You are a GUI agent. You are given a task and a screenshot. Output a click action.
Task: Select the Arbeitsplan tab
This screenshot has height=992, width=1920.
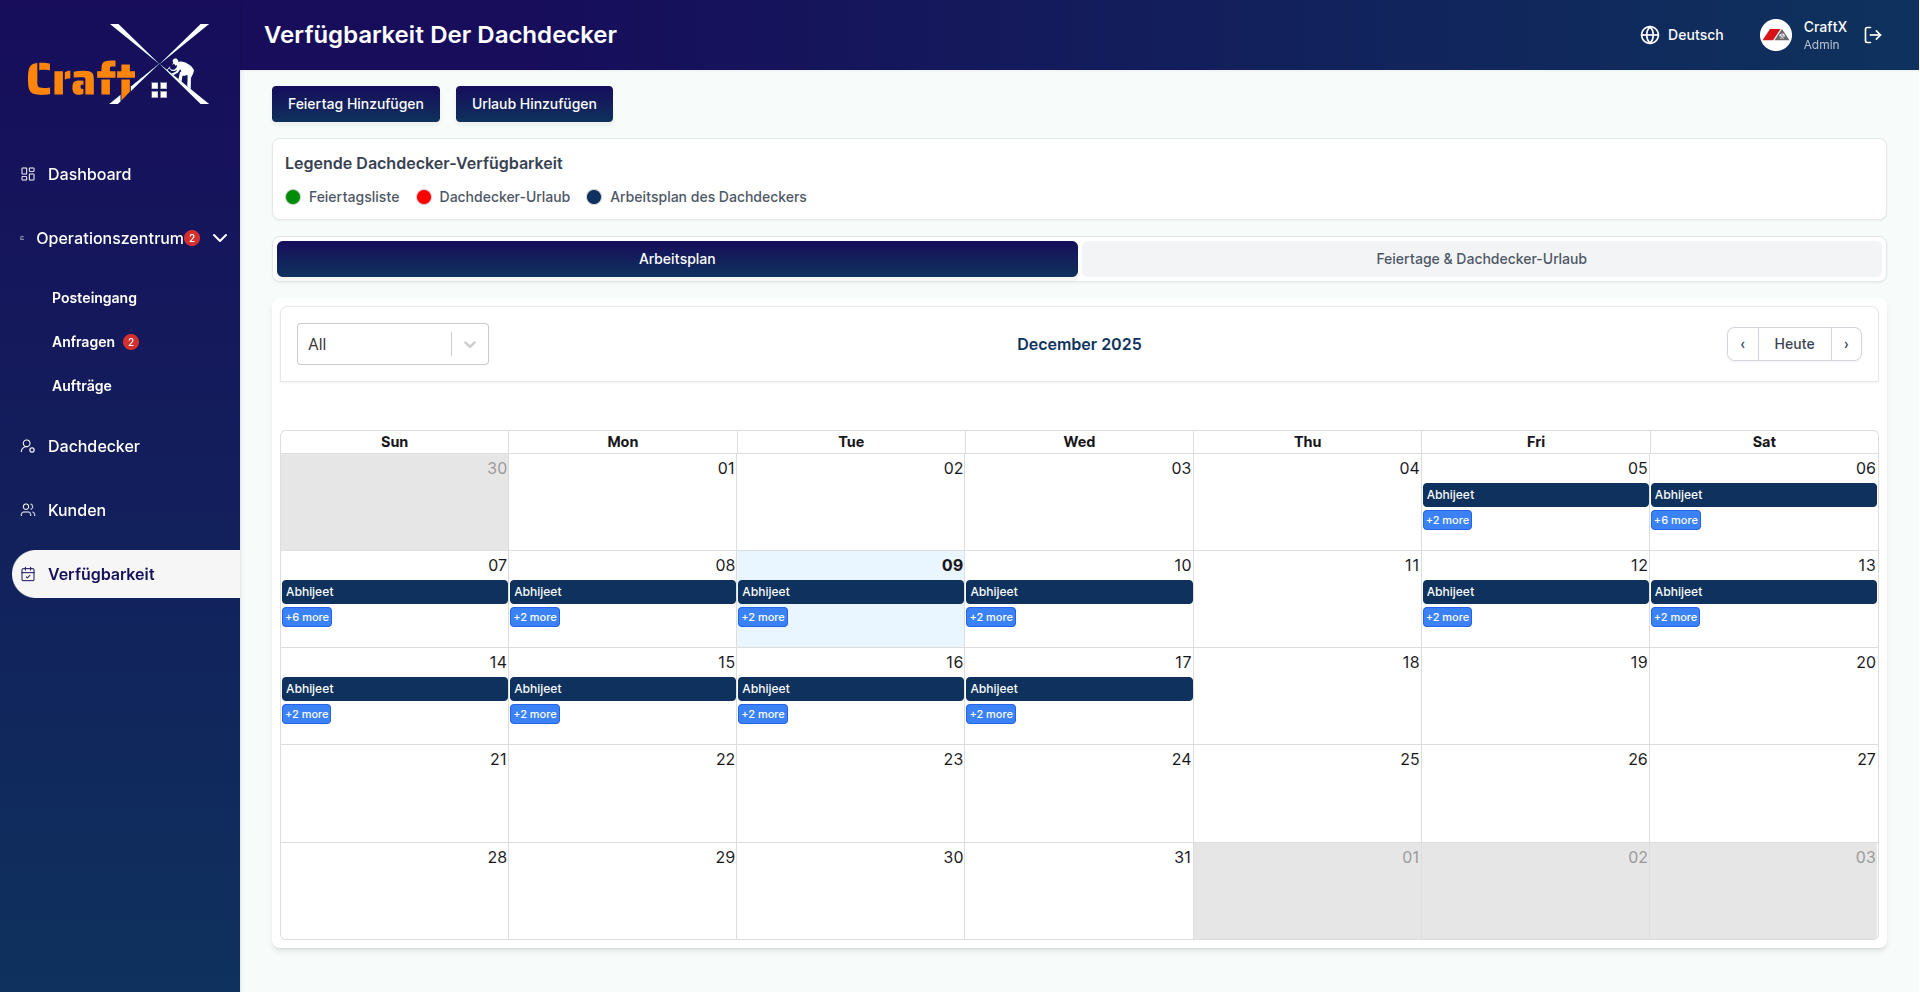click(677, 259)
